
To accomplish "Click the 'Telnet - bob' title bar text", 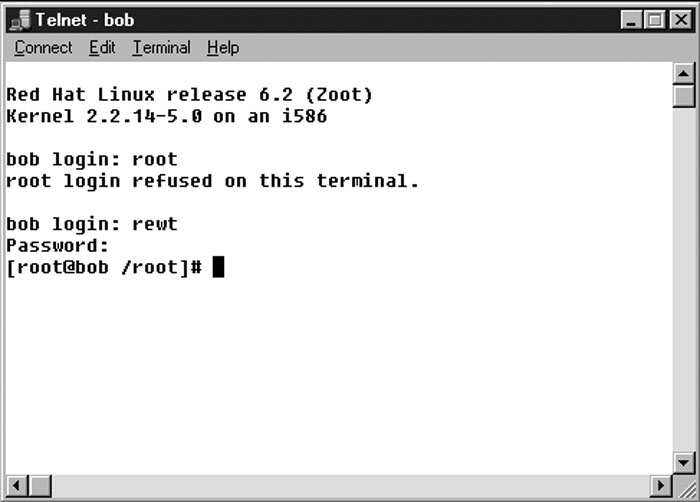I will pyautogui.click(x=85, y=20).
